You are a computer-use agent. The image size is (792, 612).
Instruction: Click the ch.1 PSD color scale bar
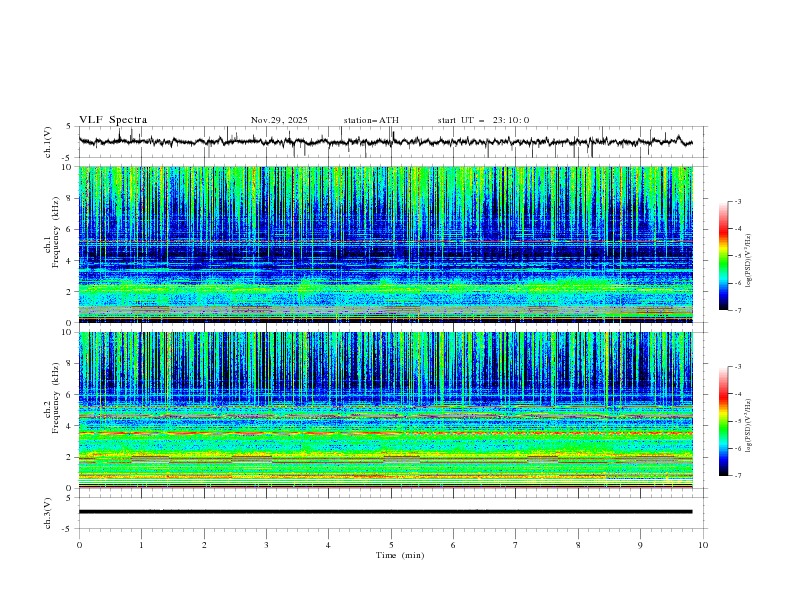pos(723,255)
